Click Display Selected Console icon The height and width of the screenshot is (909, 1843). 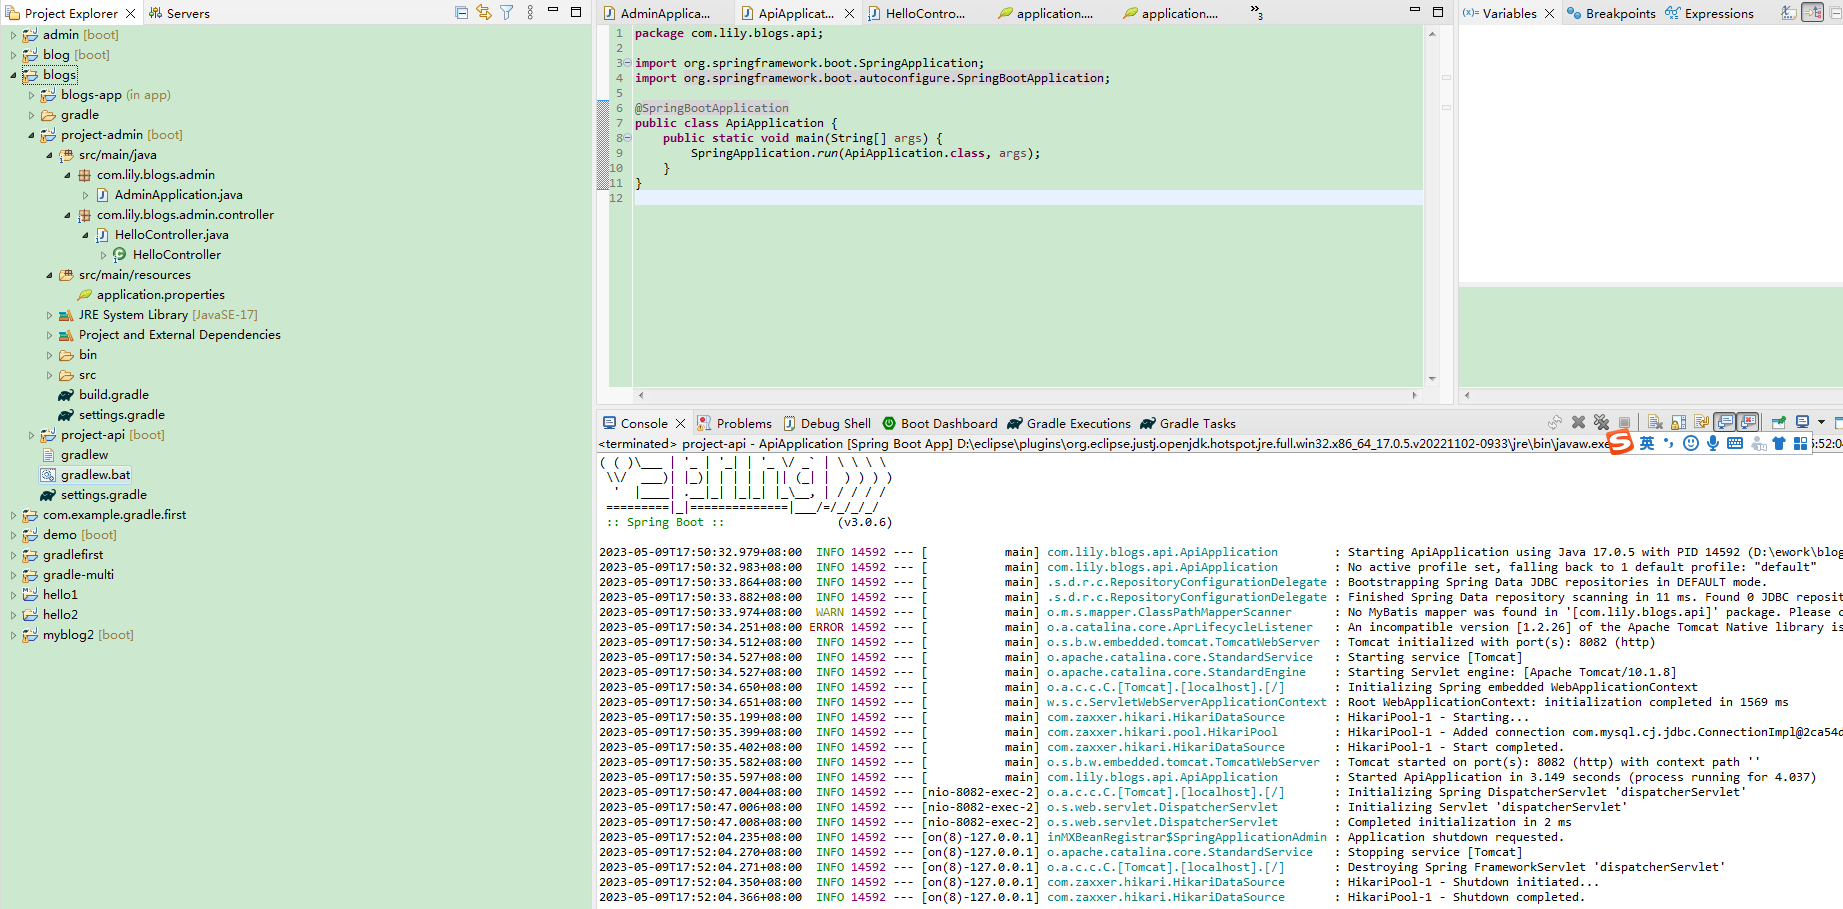click(x=1802, y=422)
